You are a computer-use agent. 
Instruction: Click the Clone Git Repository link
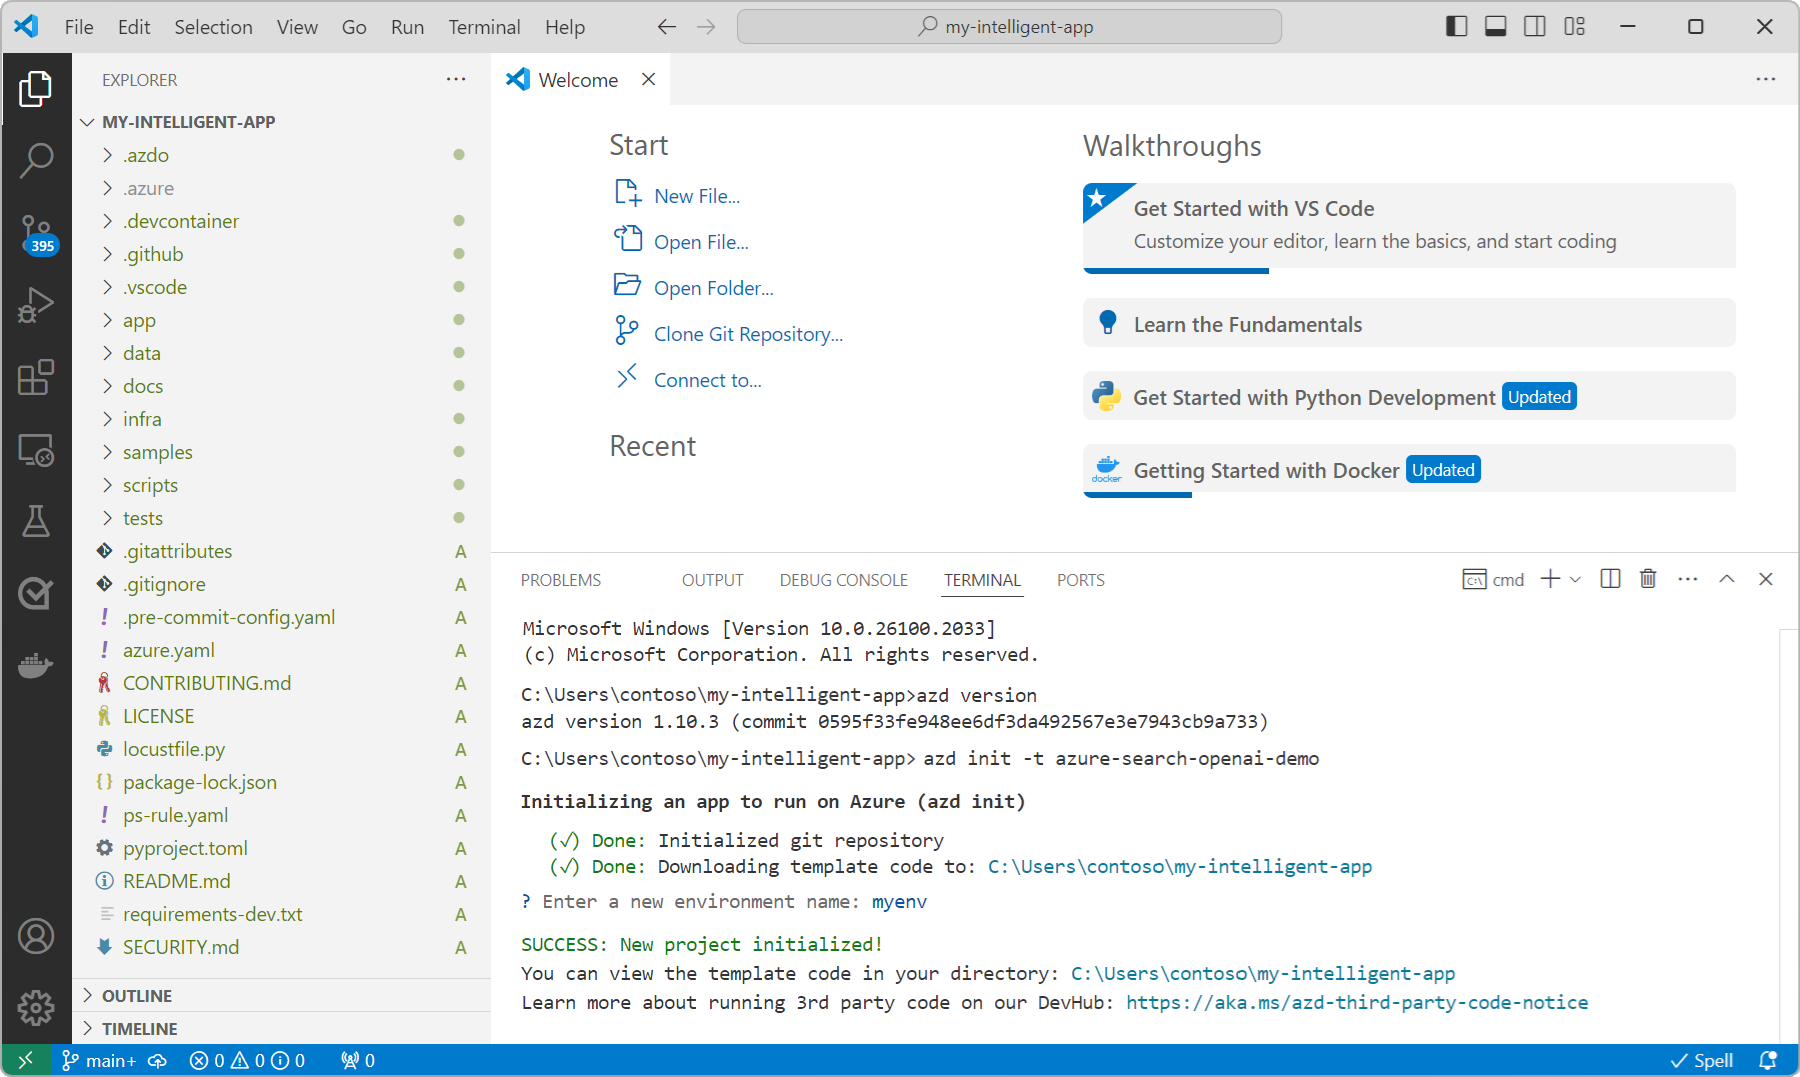click(747, 333)
